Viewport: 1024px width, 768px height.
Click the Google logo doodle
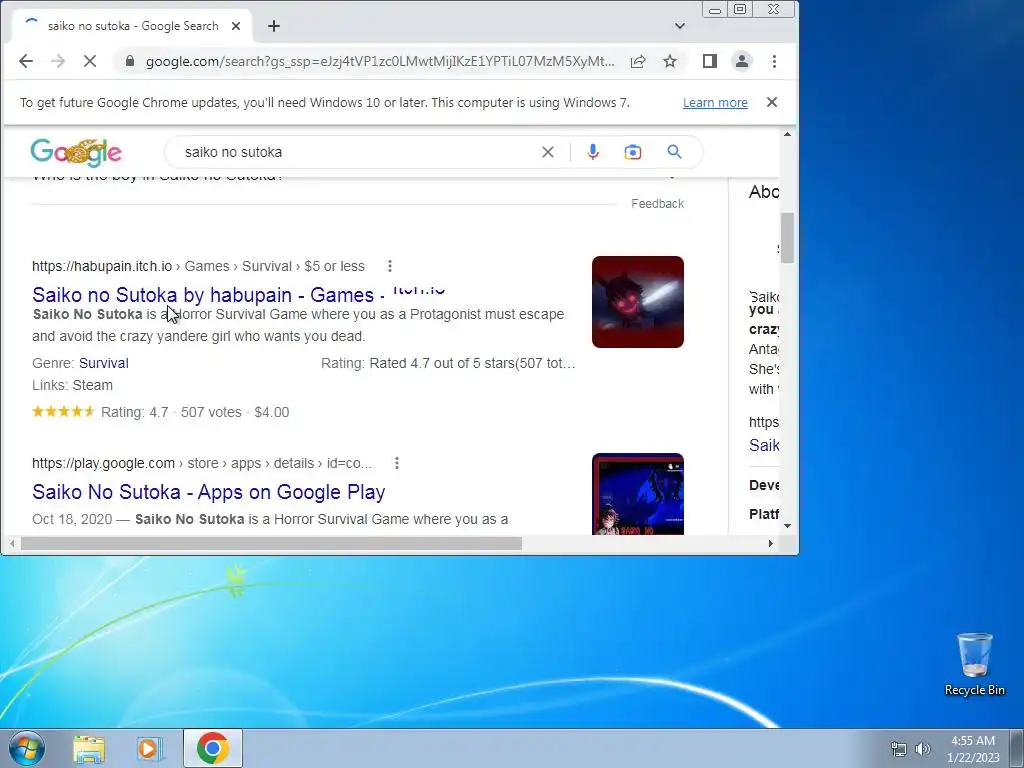[76, 152]
